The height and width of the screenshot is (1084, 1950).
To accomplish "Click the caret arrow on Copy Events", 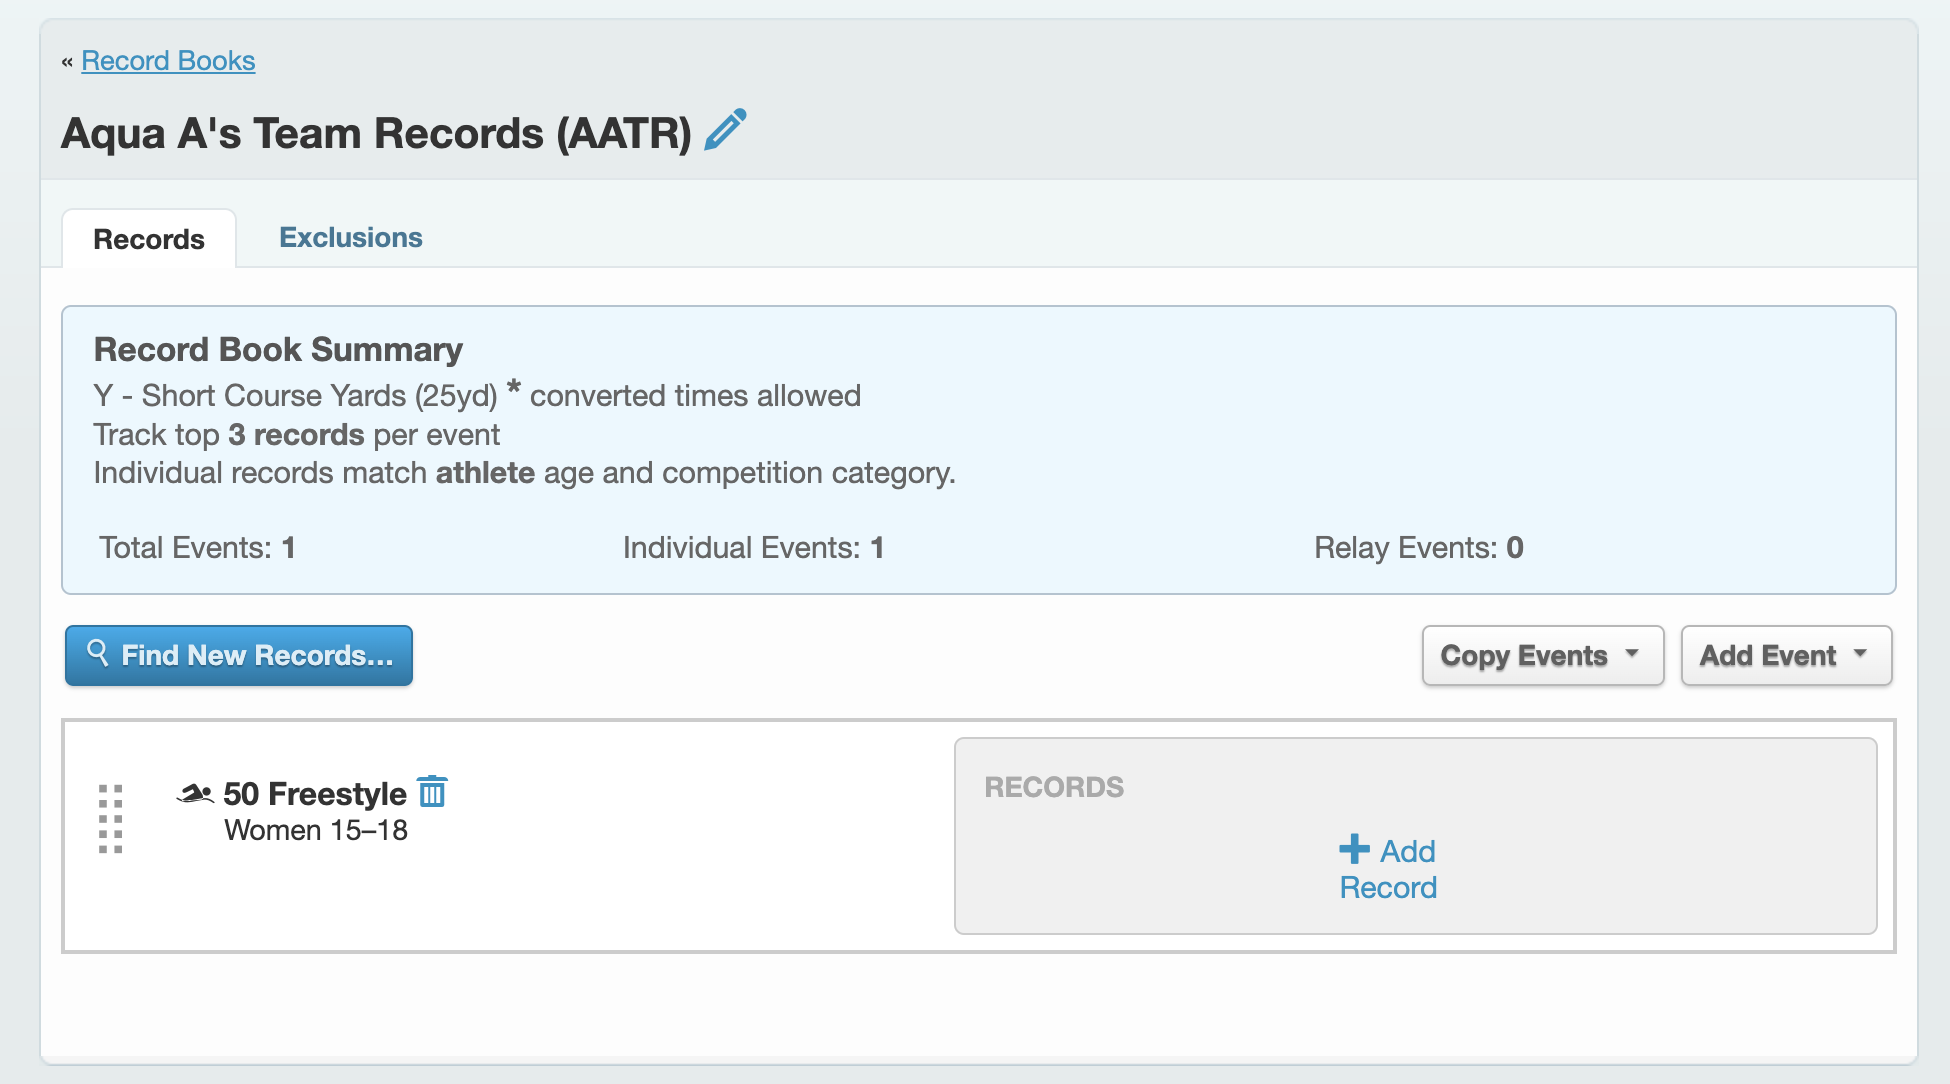I will point(1632,654).
